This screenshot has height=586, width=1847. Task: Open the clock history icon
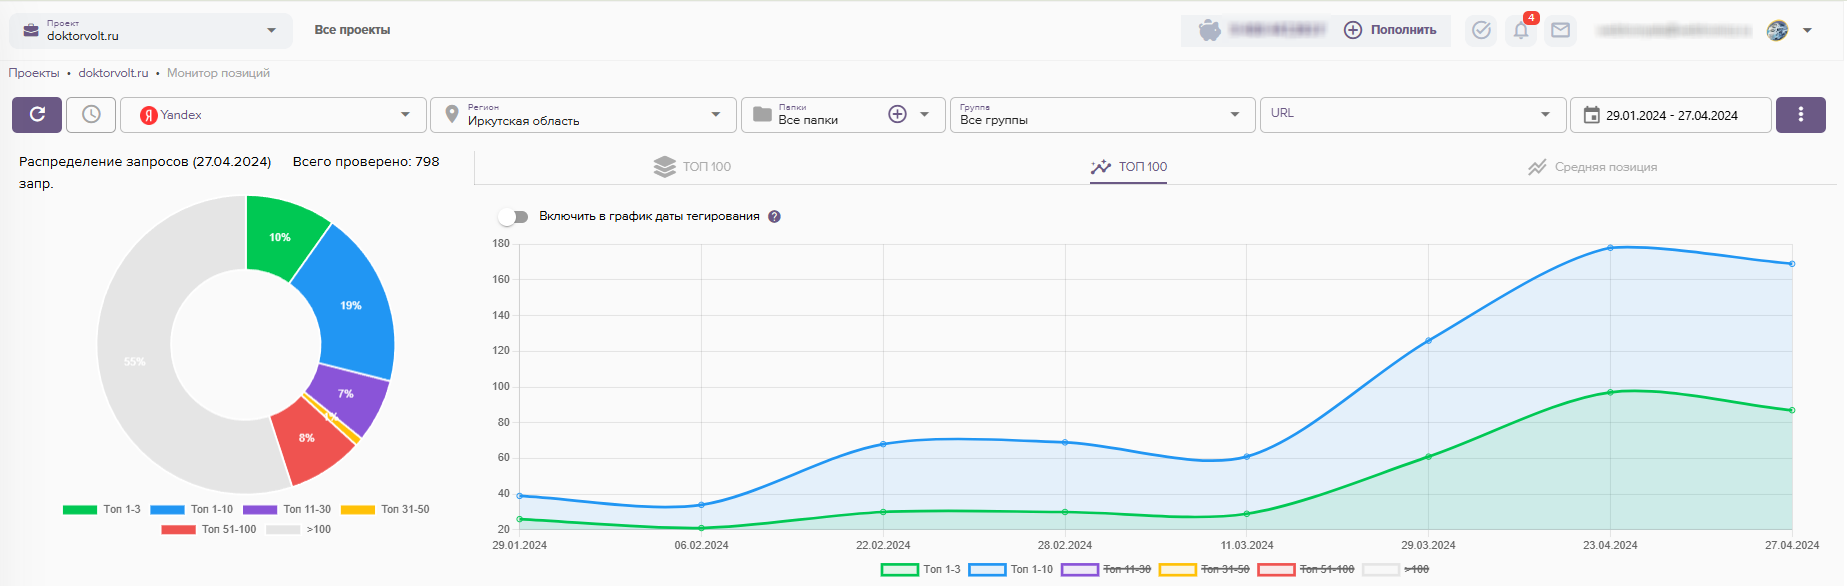pos(91,115)
